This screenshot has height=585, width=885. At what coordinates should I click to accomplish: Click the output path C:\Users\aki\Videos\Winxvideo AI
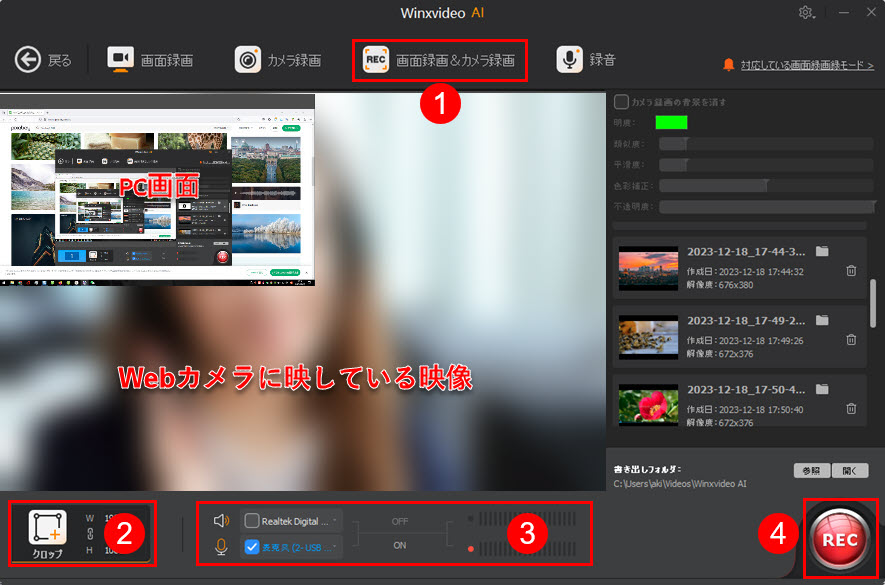pyautogui.click(x=680, y=484)
